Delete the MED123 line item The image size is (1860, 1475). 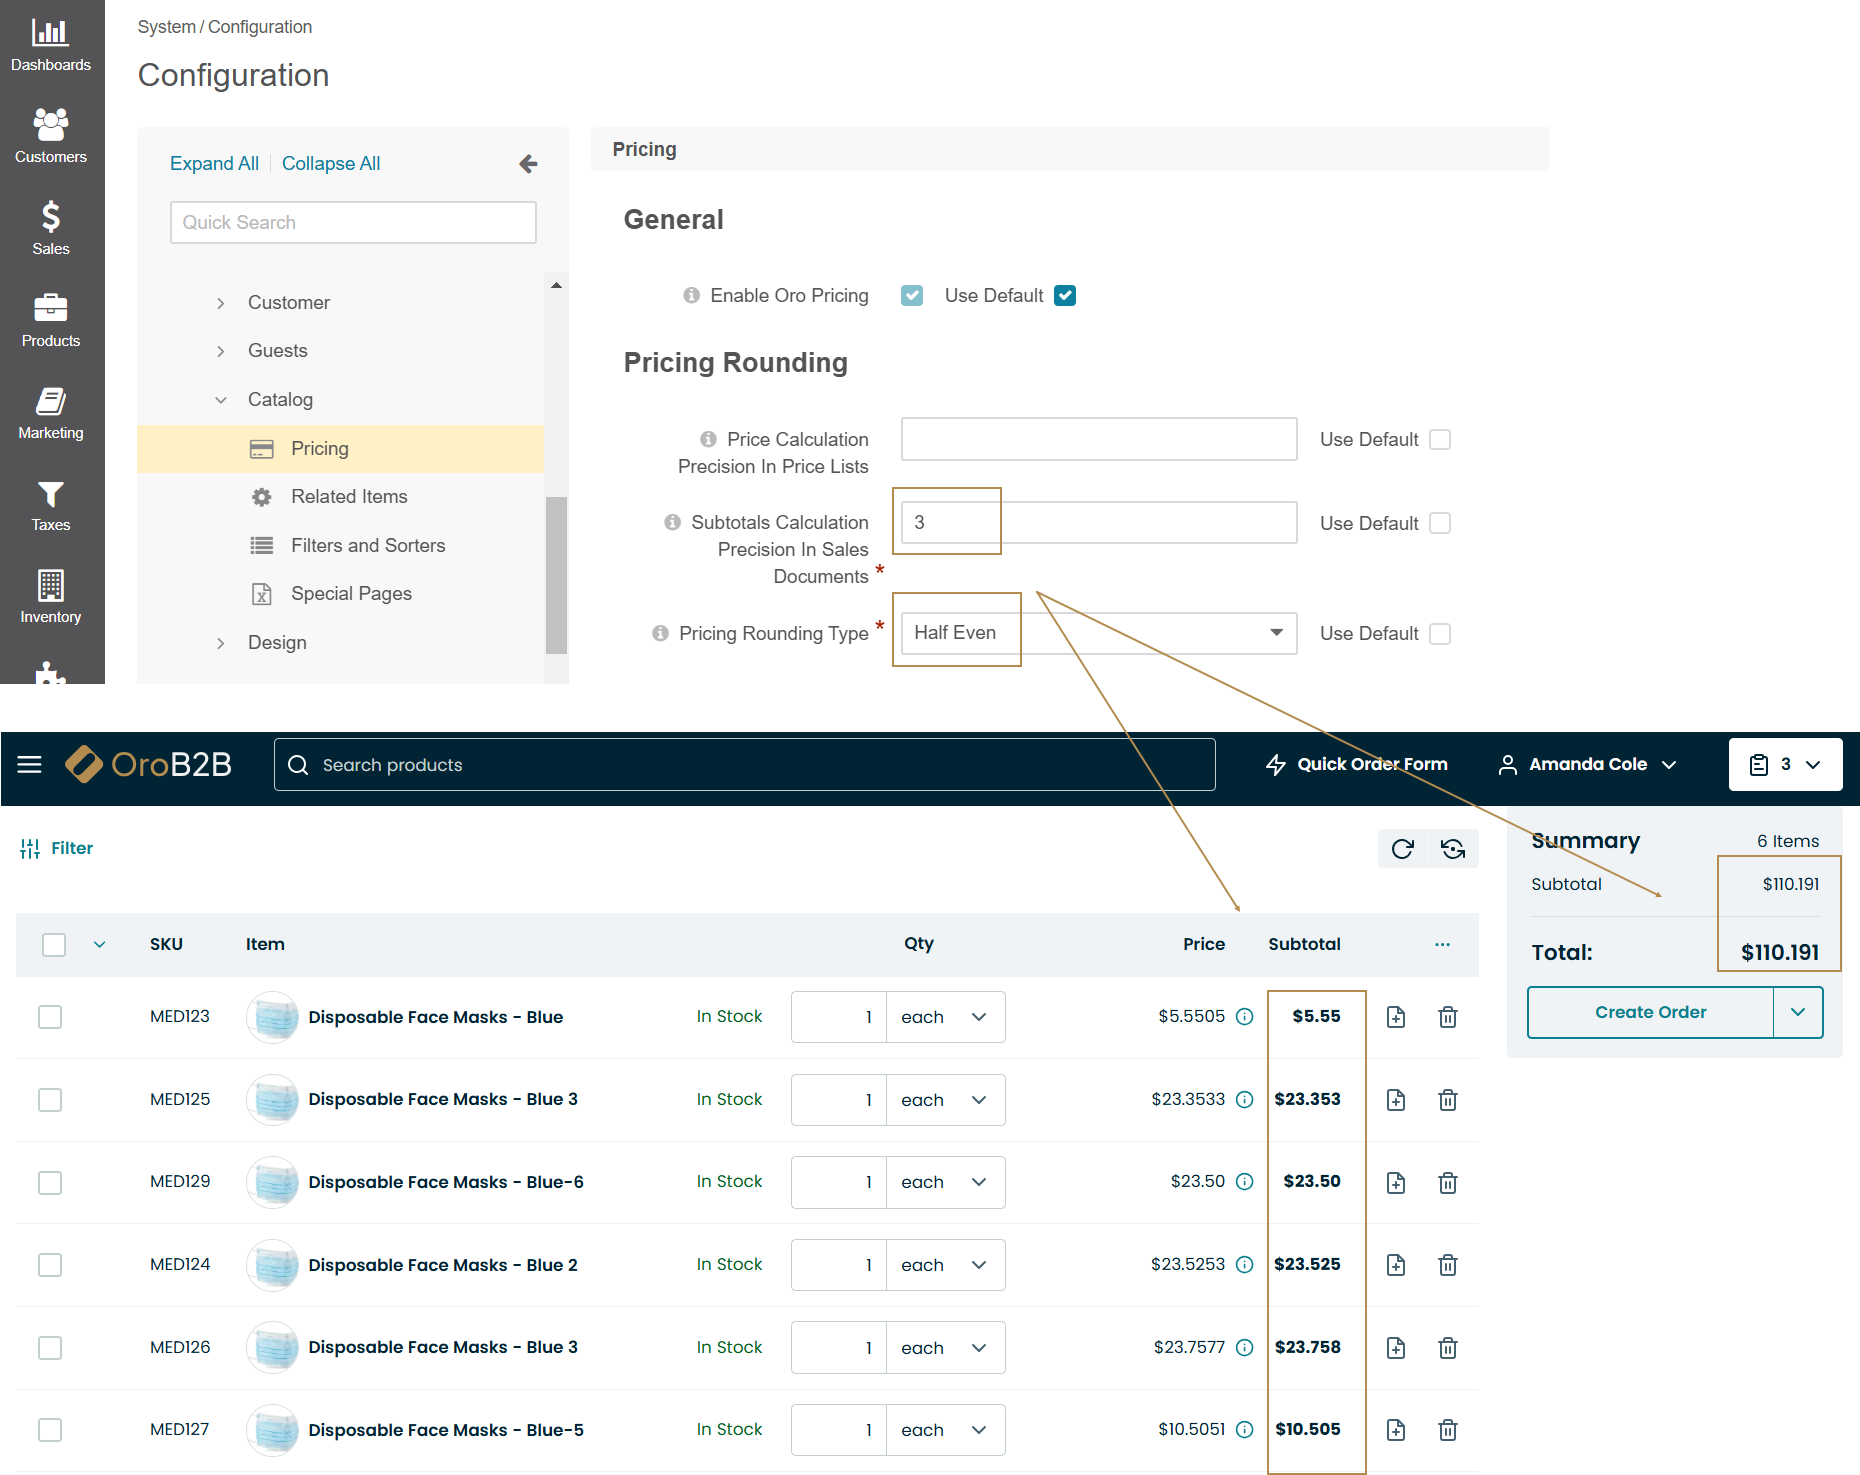tap(1447, 1017)
